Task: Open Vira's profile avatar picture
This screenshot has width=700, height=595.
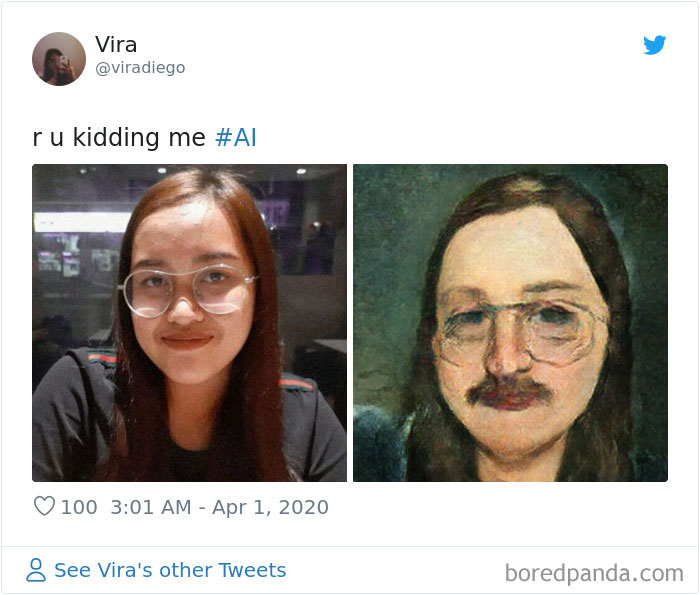Action: click(x=59, y=59)
